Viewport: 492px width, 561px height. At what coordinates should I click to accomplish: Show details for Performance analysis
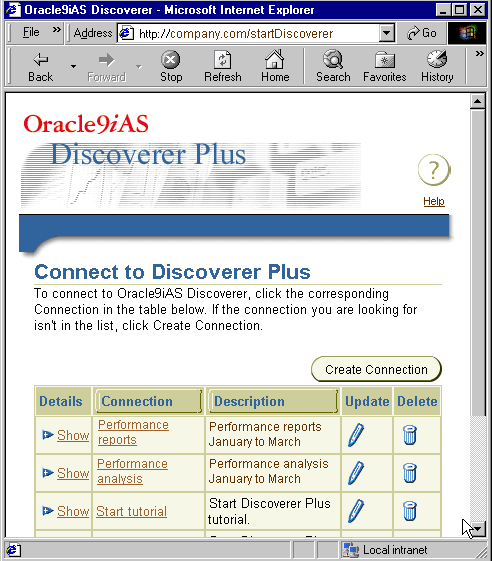point(73,473)
